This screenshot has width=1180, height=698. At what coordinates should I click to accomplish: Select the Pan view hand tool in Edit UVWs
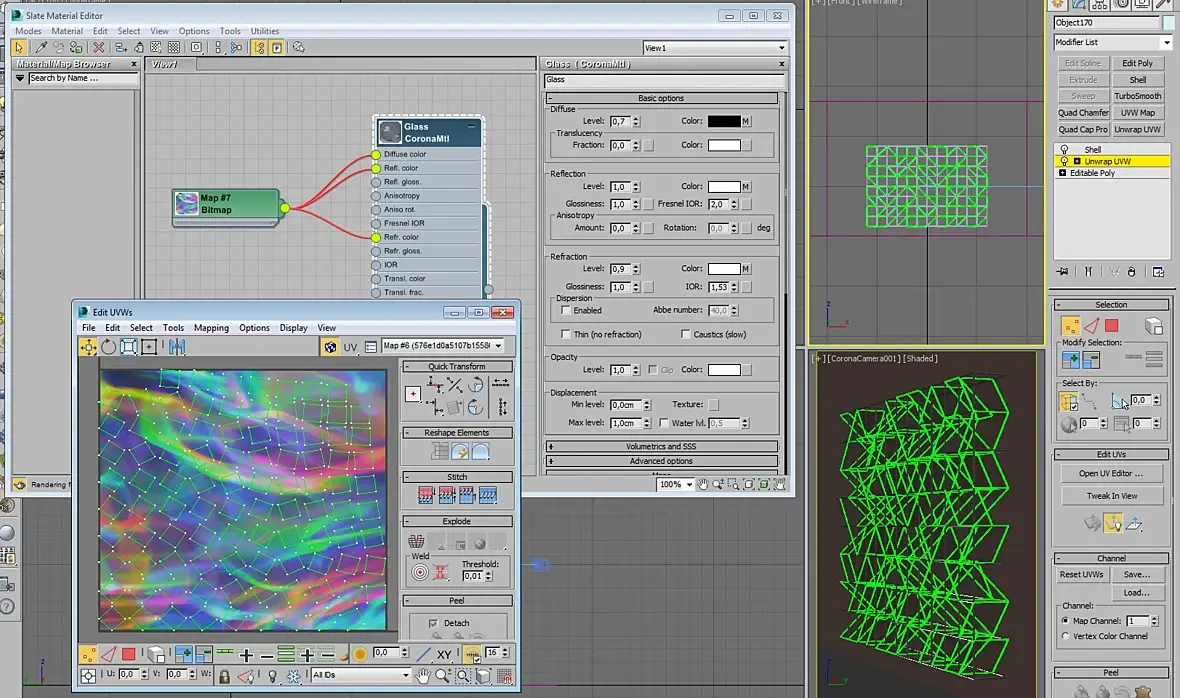pyautogui.click(x=422, y=676)
